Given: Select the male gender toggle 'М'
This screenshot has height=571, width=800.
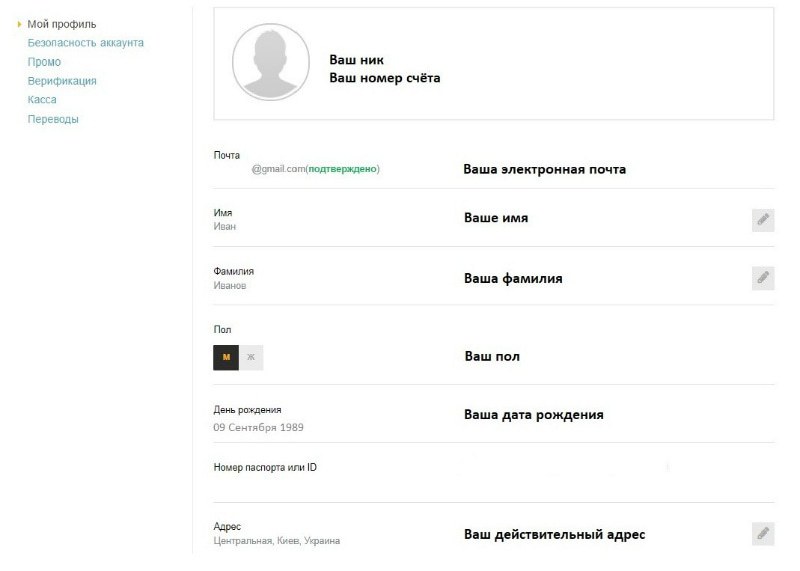Looking at the screenshot, I should 226,358.
